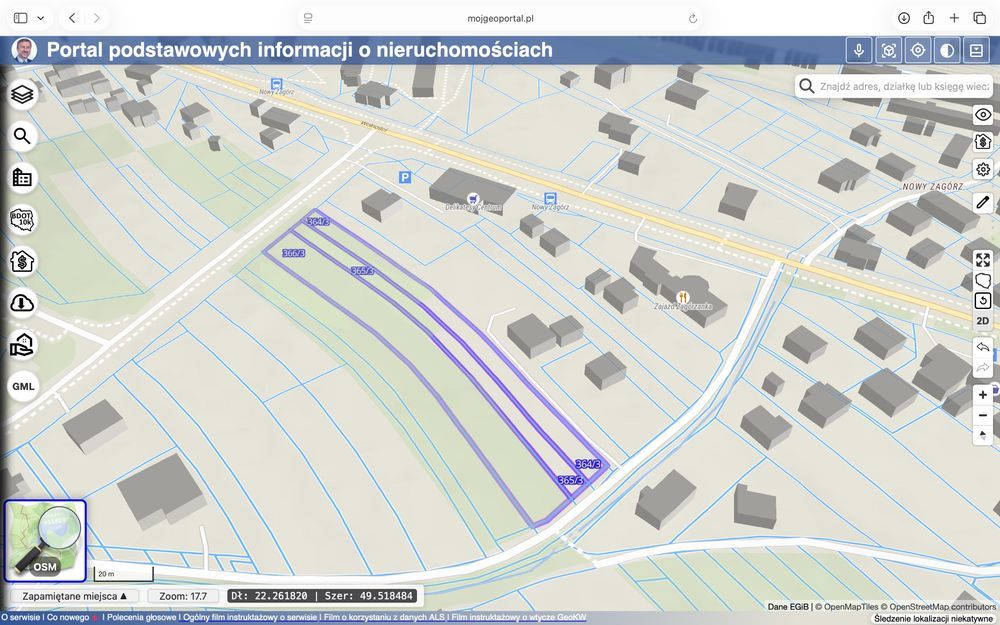Locate my position with the target button

point(918,50)
